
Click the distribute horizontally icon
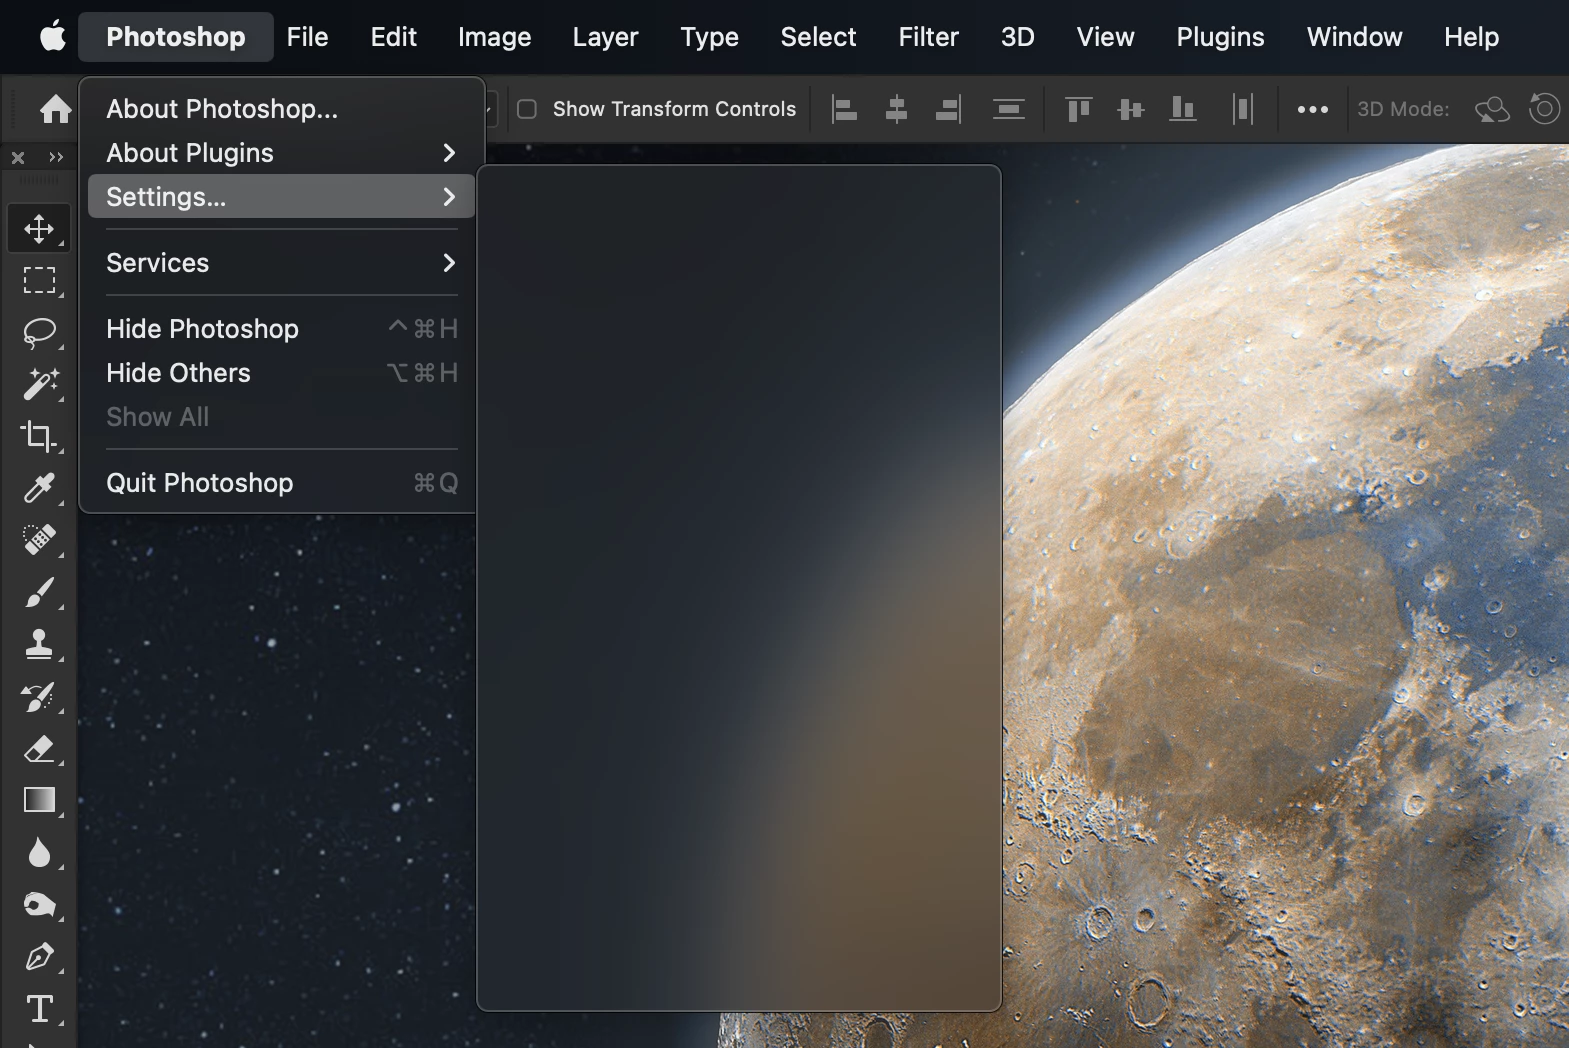[x=1243, y=109]
